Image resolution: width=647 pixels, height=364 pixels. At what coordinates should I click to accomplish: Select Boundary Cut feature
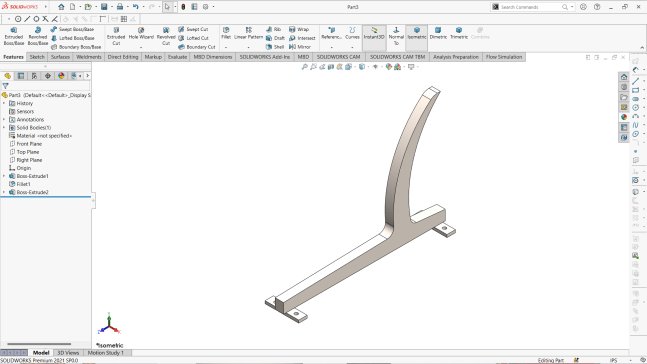[x=196, y=47]
